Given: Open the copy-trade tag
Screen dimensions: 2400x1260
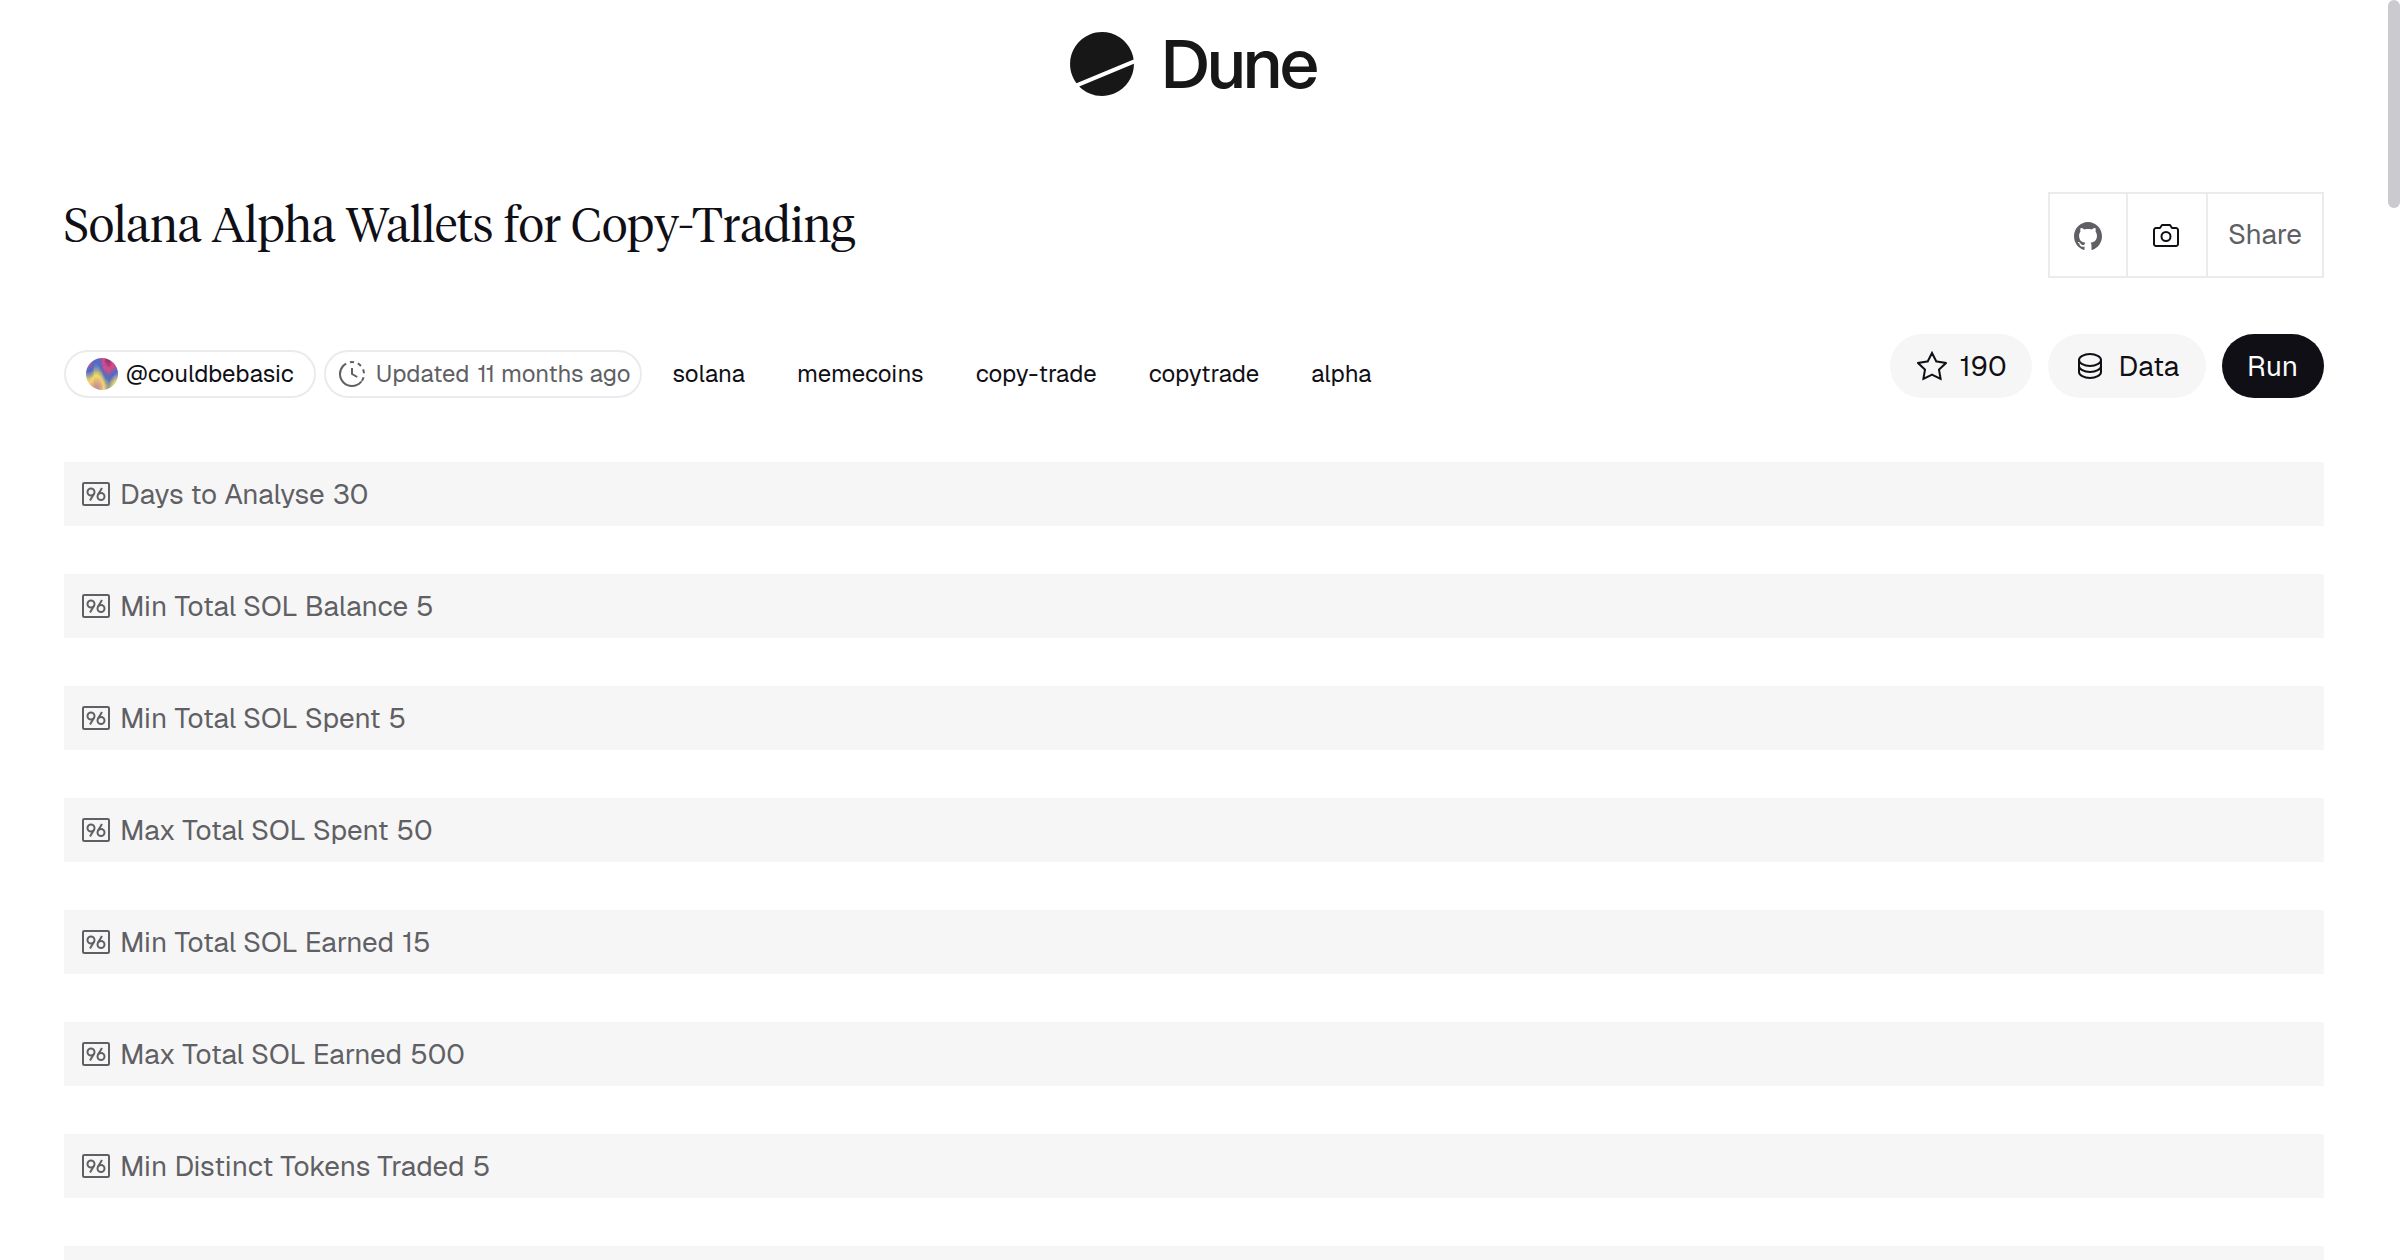Looking at the screenshot, I should click(x=1036, y=373).
